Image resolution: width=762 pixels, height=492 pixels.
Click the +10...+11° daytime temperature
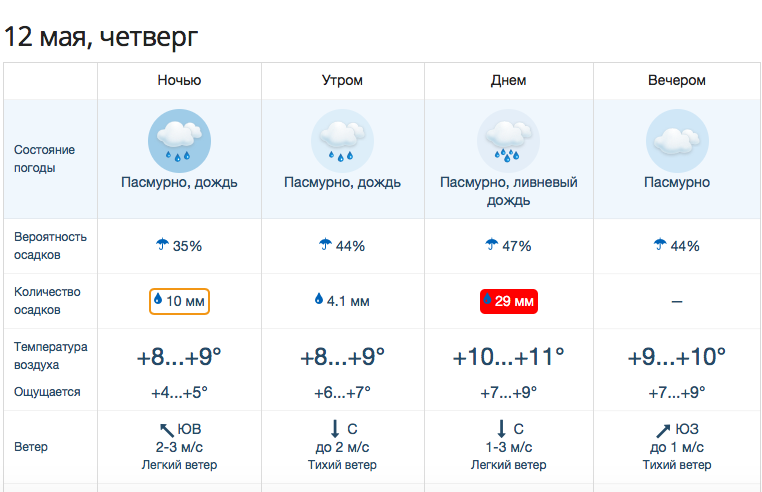[508, 357]
